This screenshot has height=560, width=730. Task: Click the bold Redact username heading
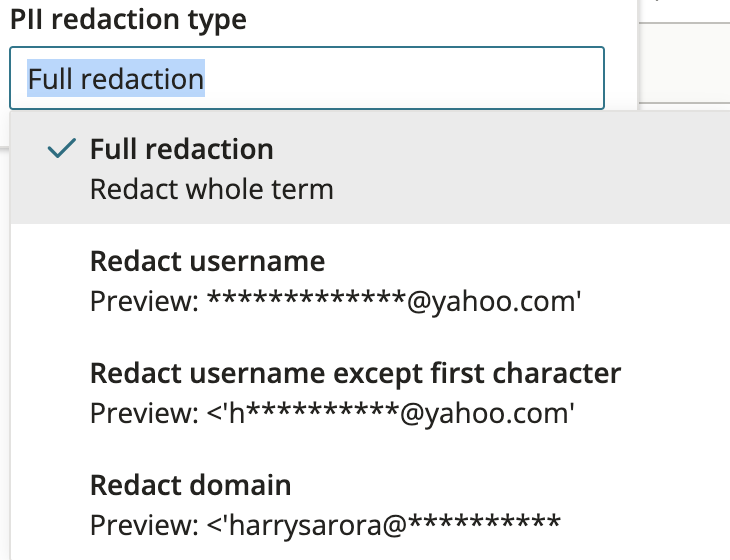[208, 261]
